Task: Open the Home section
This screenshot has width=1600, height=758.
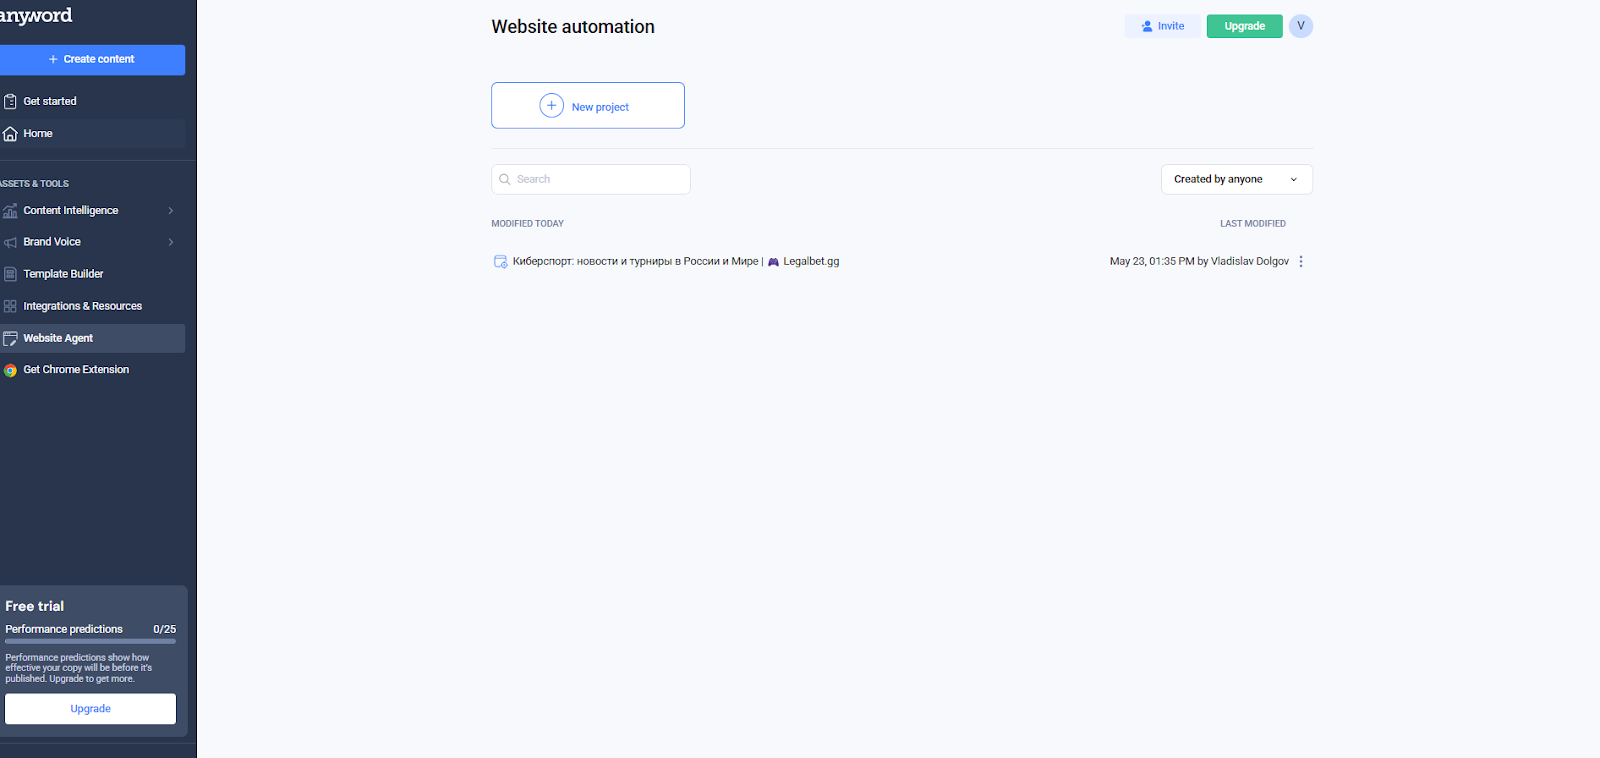Action: tap(92, 134)
